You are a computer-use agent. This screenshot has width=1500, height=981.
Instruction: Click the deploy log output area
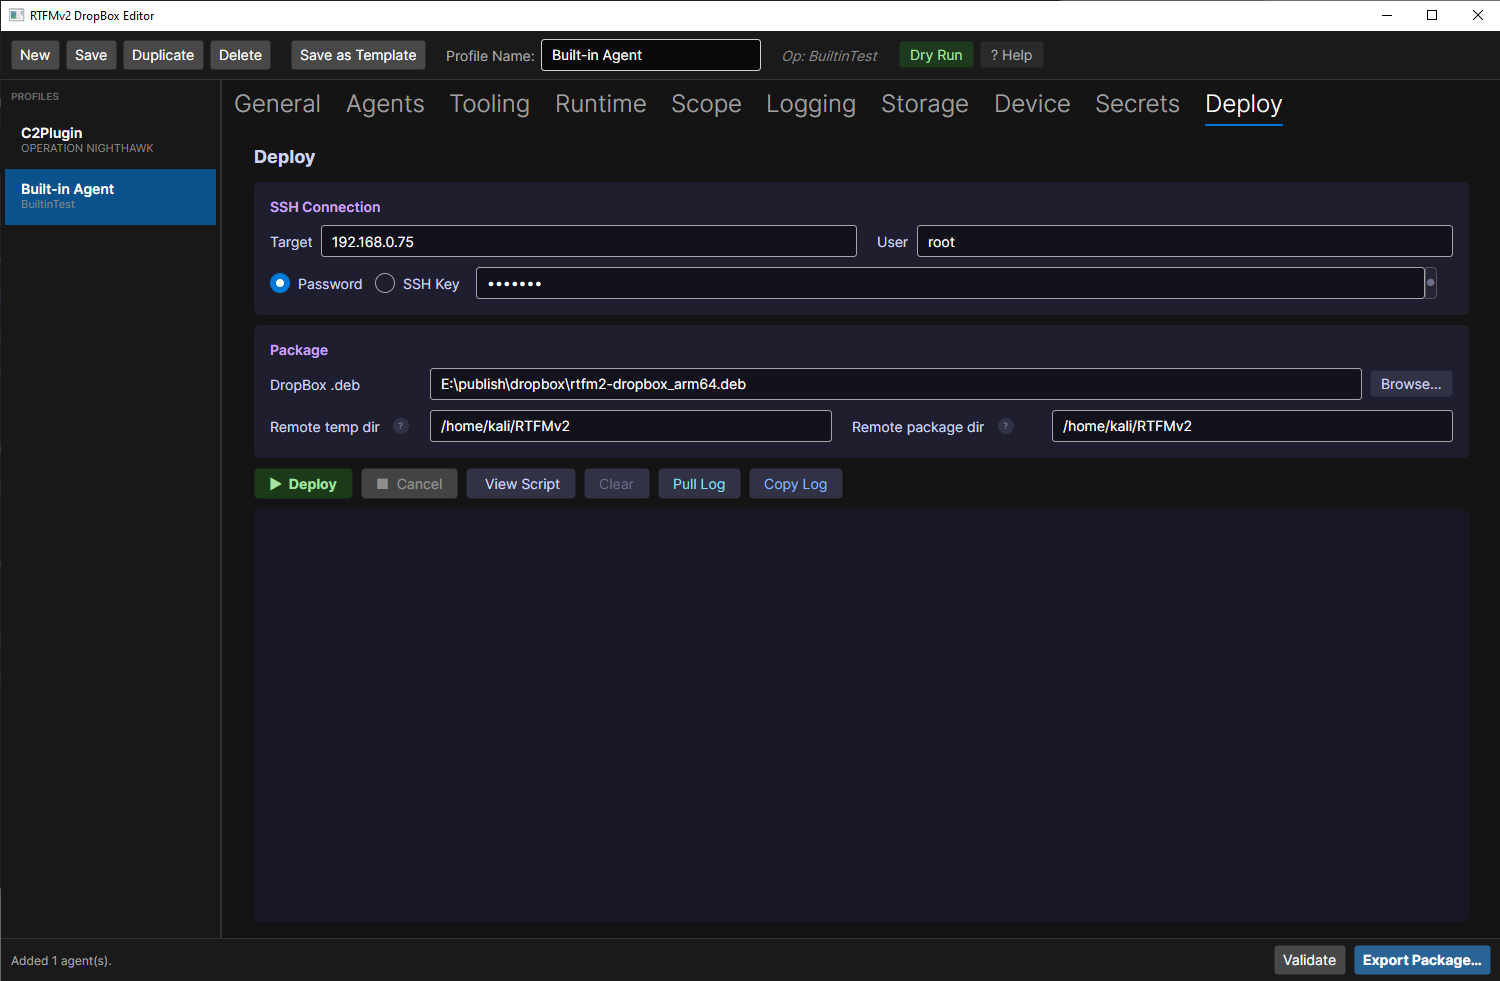point(861,715)
